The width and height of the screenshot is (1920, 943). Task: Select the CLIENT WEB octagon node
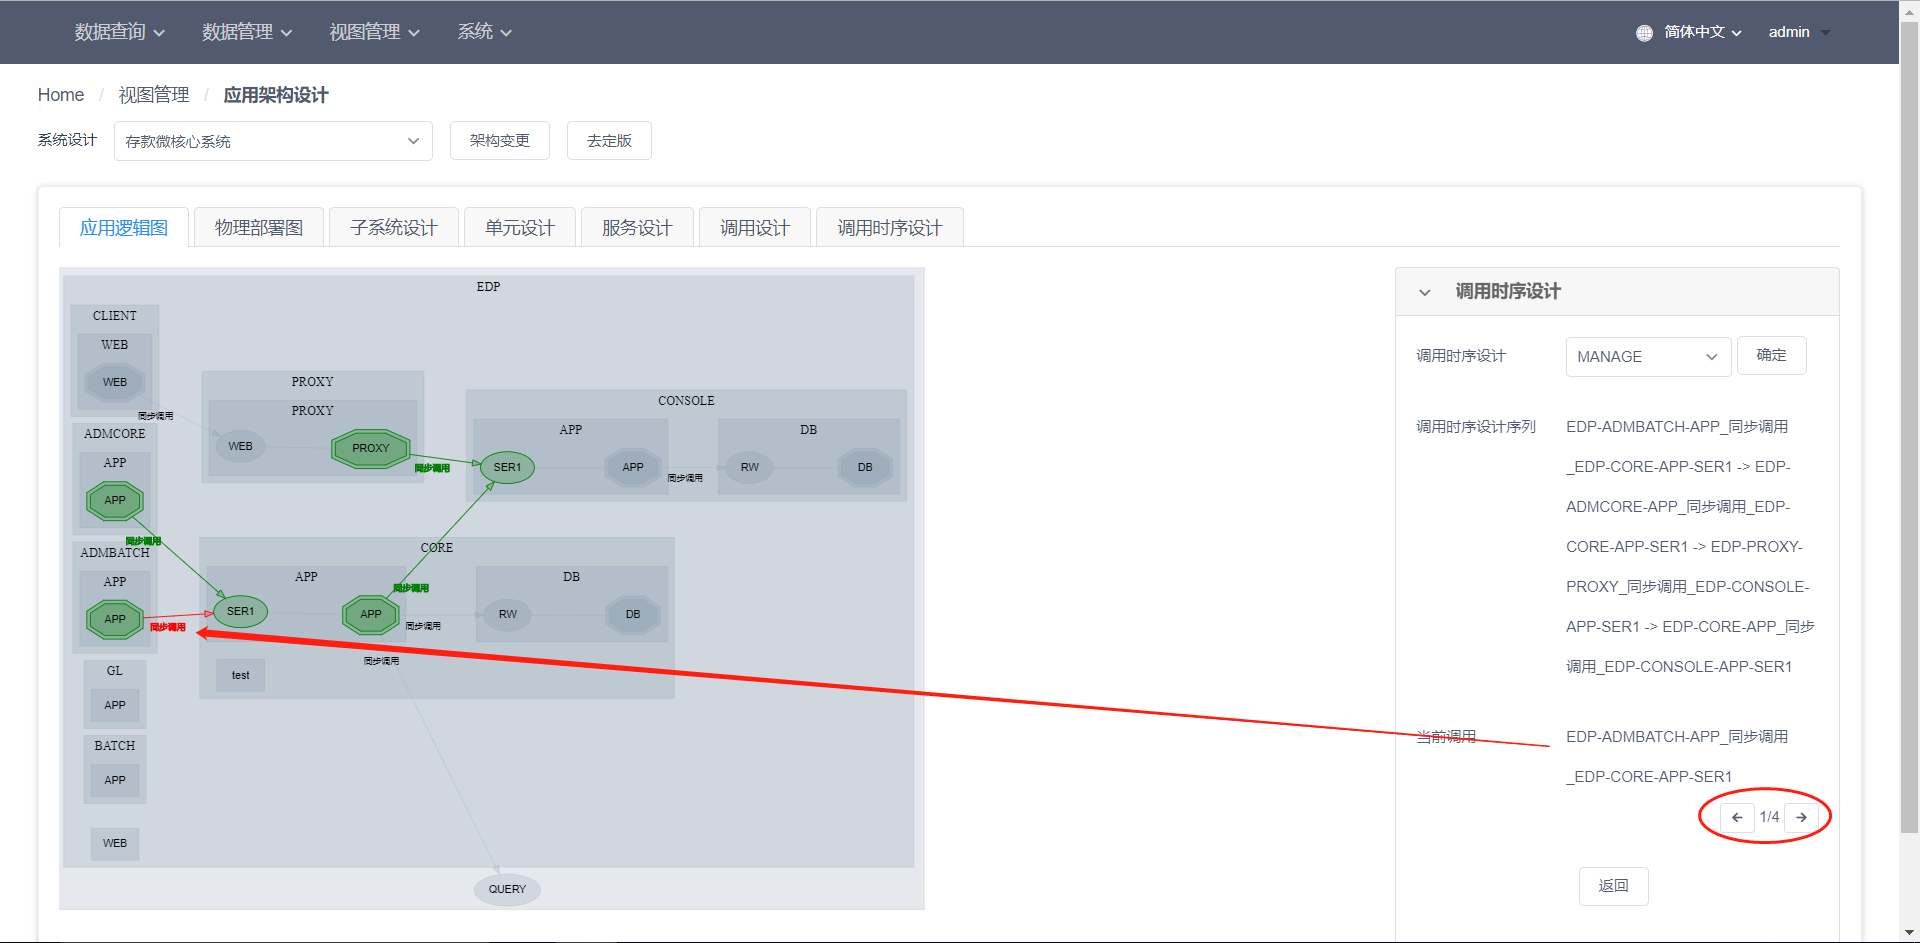pyautogui.click(x=115, y=382)
